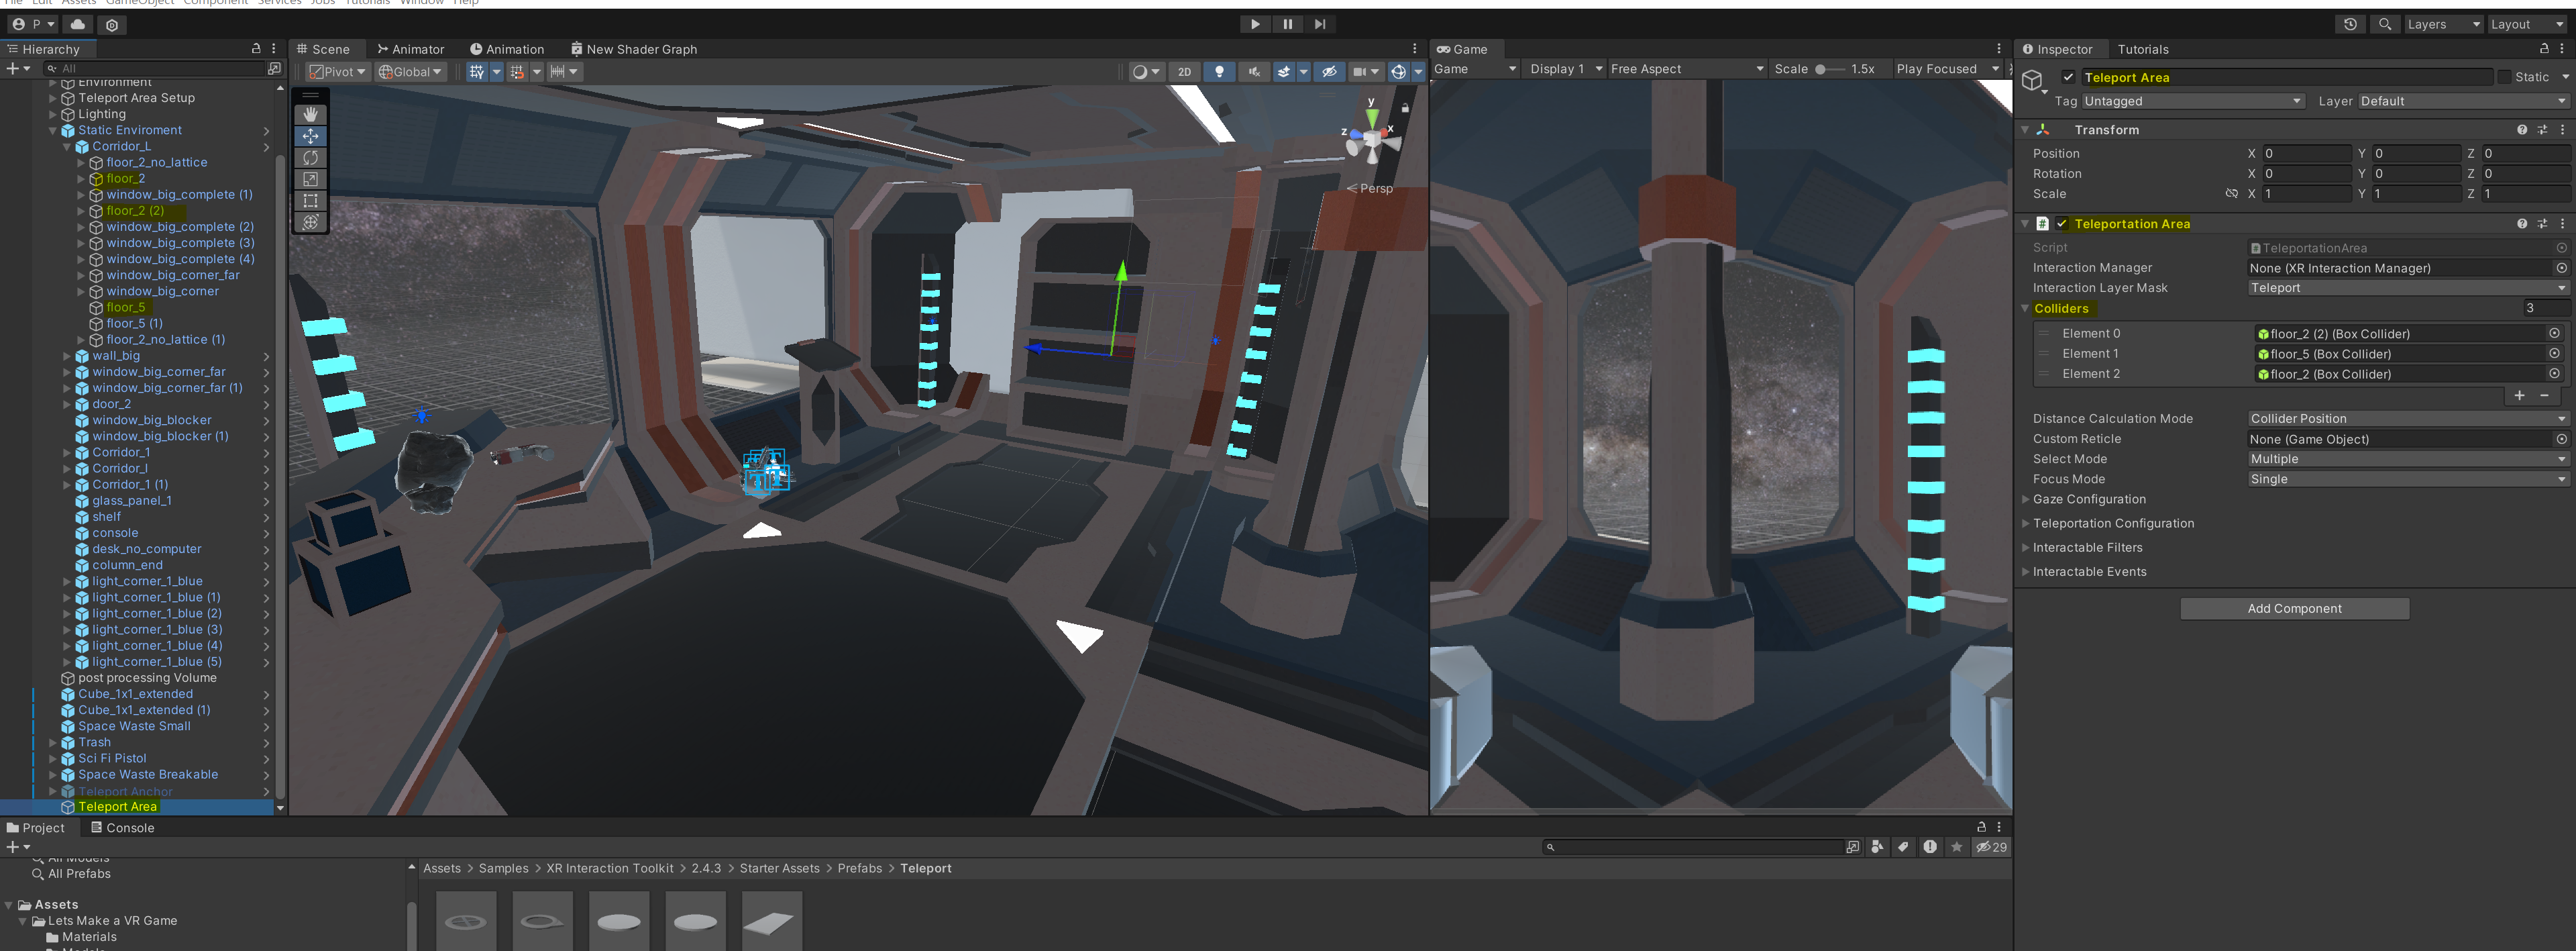This screenshot has height=951, width=2576.
Task: Select the Scale tool in Scene
Action: click(310, 179)
